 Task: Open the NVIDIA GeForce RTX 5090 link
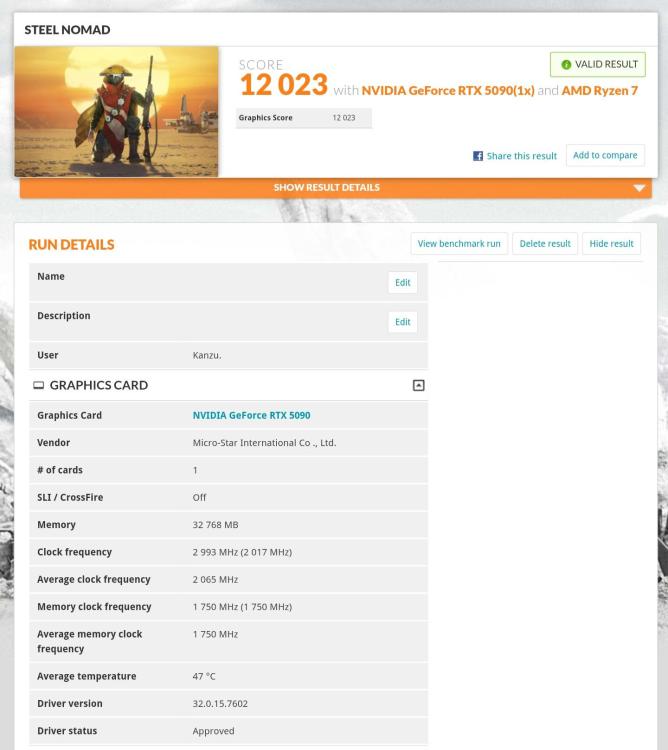click(252, 416)
